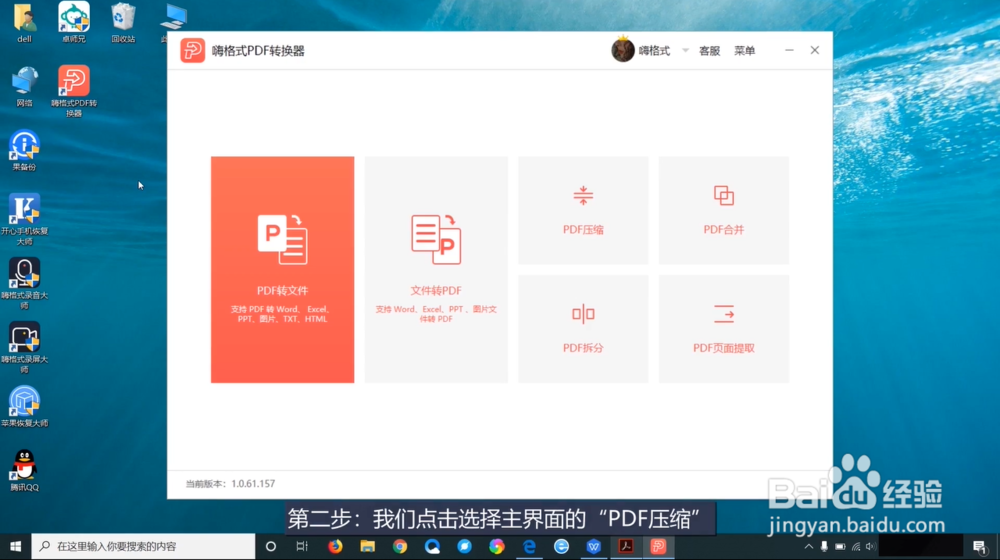Viewport: 1000px width, 560px height.
Task: Select the 嗨格式PDF转换器 desktop shortcut
Action: click(73, 91)
